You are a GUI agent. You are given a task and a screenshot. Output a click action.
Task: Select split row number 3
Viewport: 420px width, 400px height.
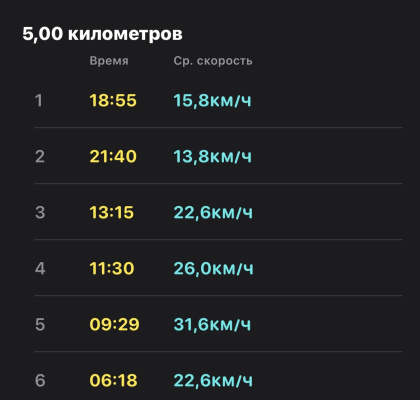[x=218, y=212]
